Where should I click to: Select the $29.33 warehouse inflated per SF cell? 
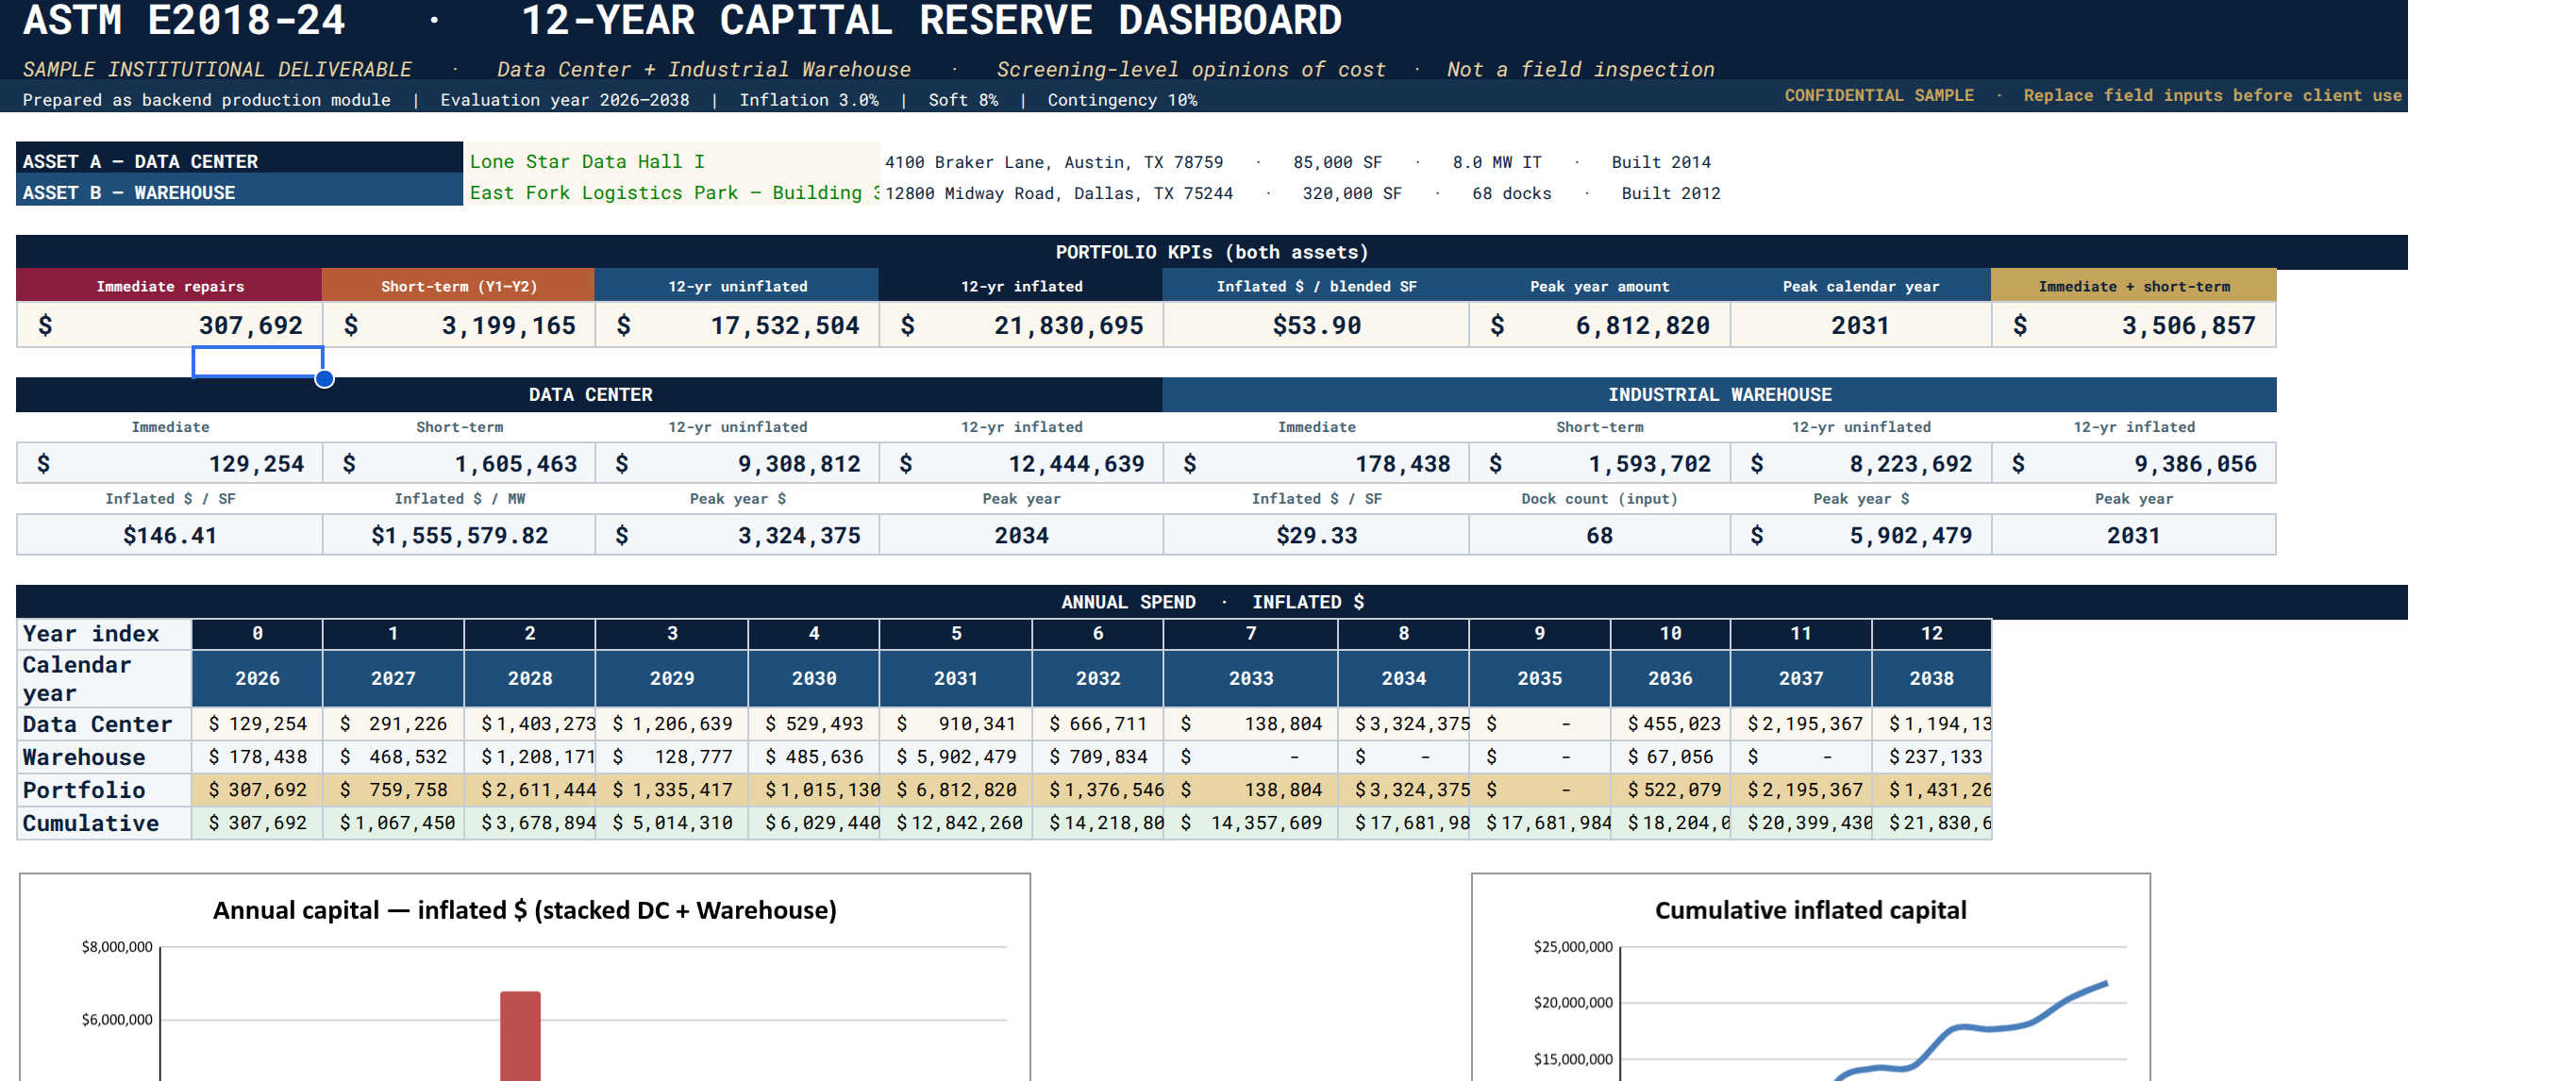click(1316, 535)
